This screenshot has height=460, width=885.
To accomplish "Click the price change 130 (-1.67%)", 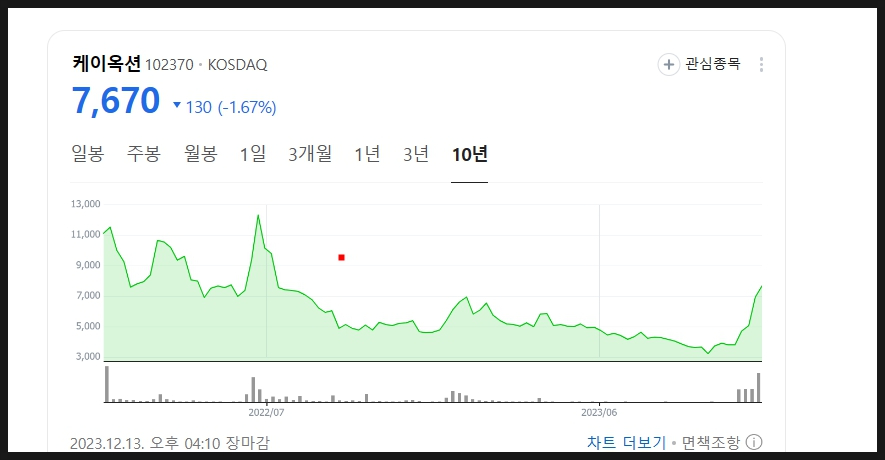I will pyautogui.click(x=231, y=107).
